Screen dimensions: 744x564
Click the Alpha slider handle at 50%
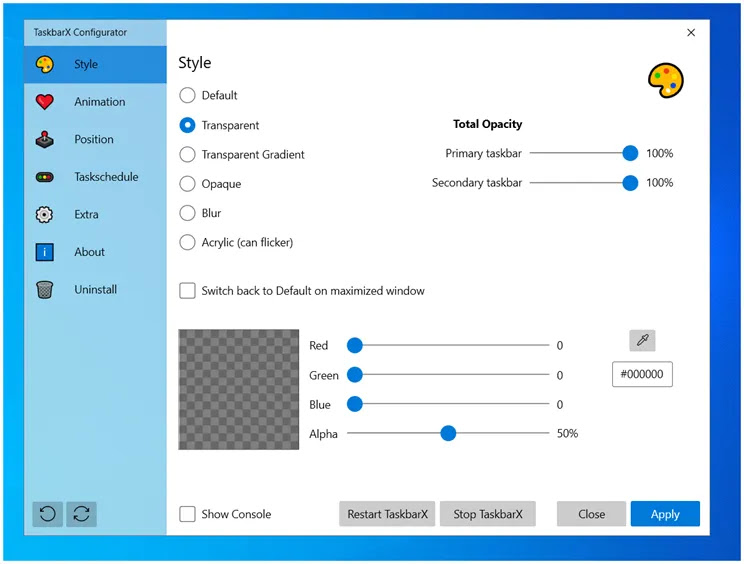click(x=448, y=433)
